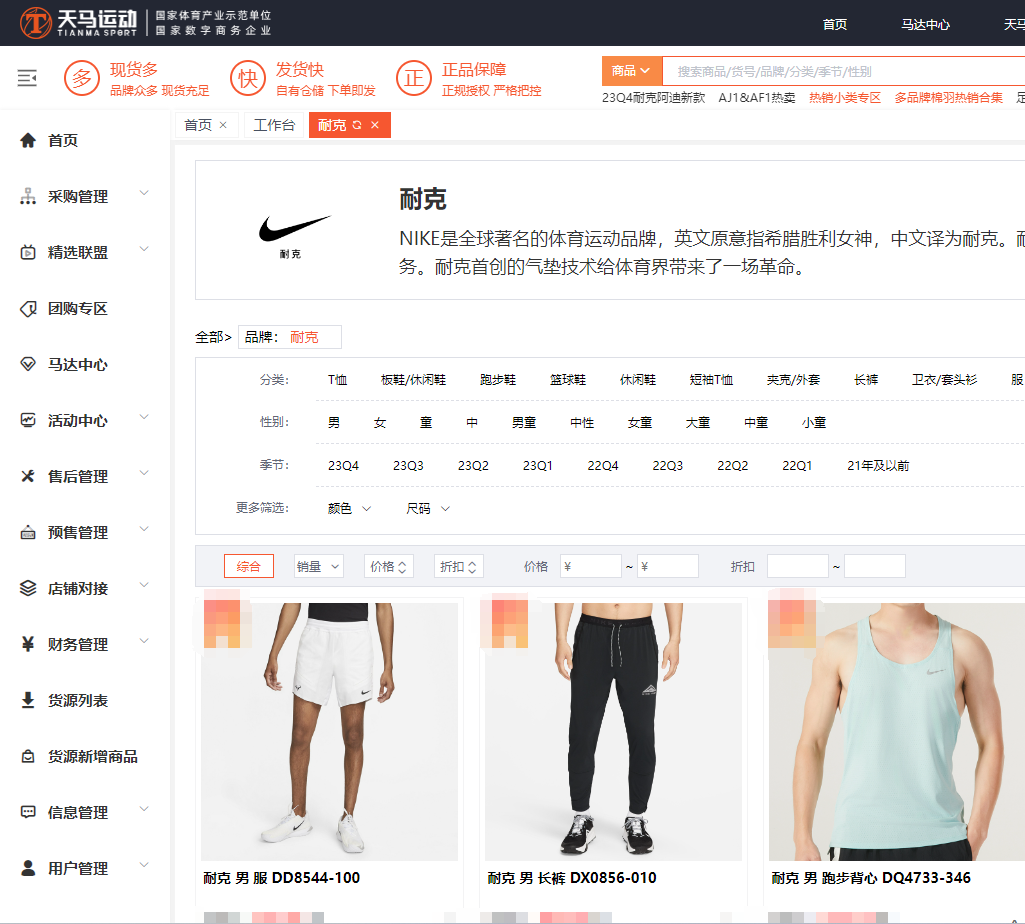
Task: Click the 售后管理 tools icon
Action: (27, 477)
